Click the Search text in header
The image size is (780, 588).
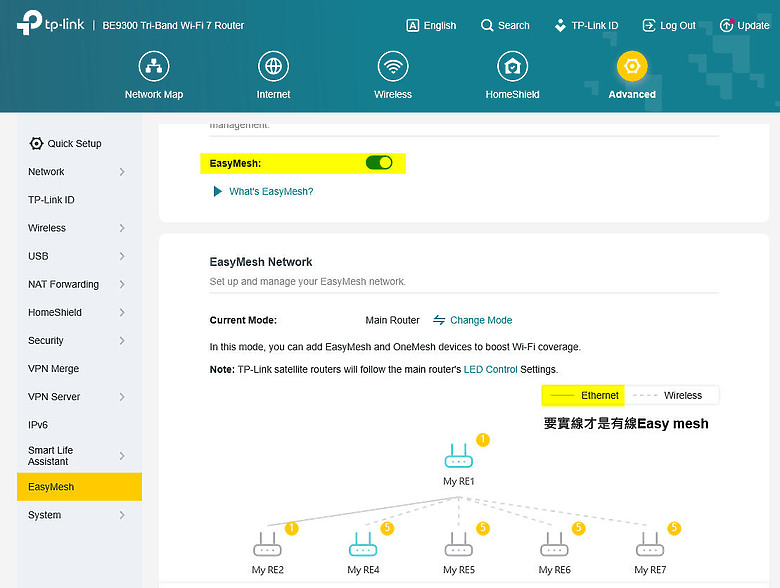514,25
